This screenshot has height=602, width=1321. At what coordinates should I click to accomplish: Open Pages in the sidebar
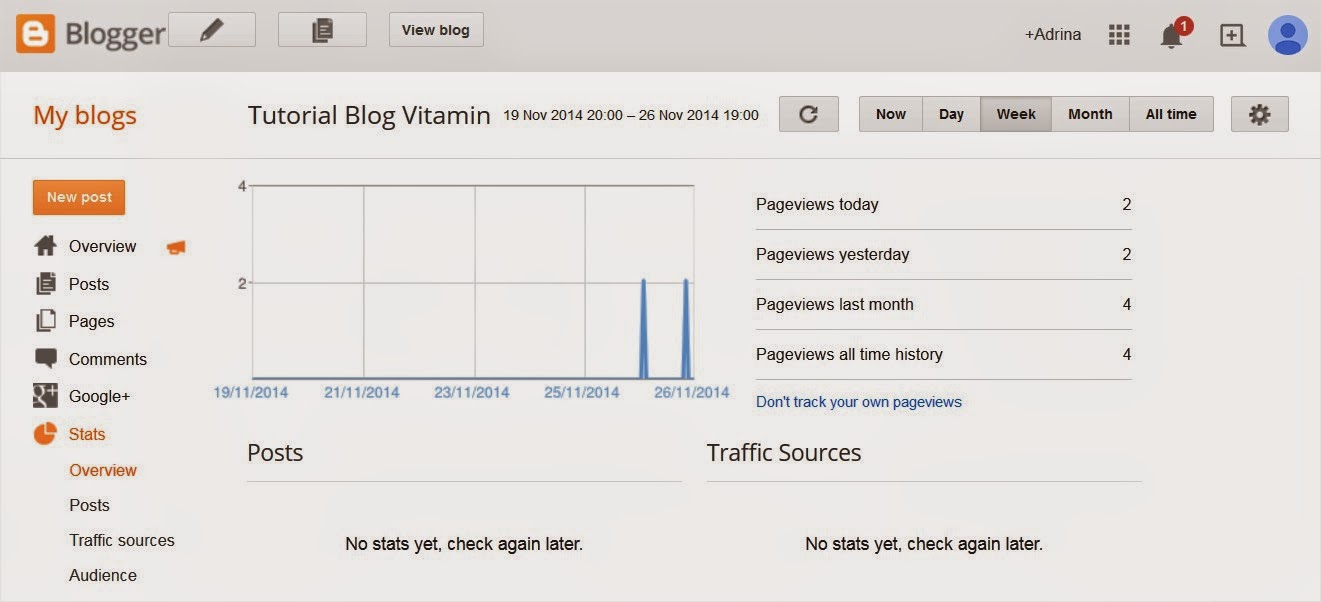[91, 321]
